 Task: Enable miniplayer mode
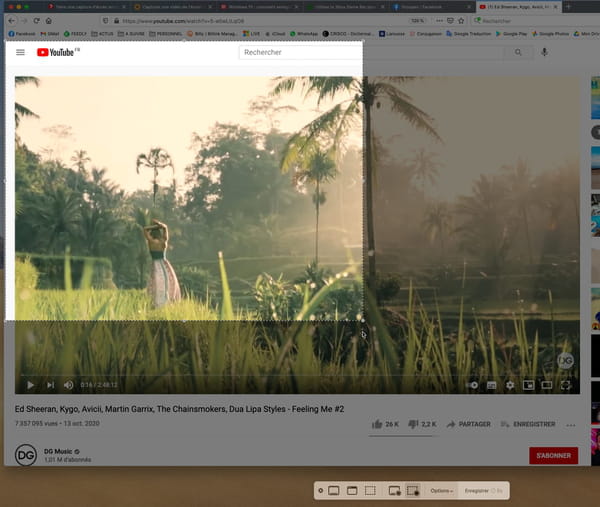[x=528, y=385]
